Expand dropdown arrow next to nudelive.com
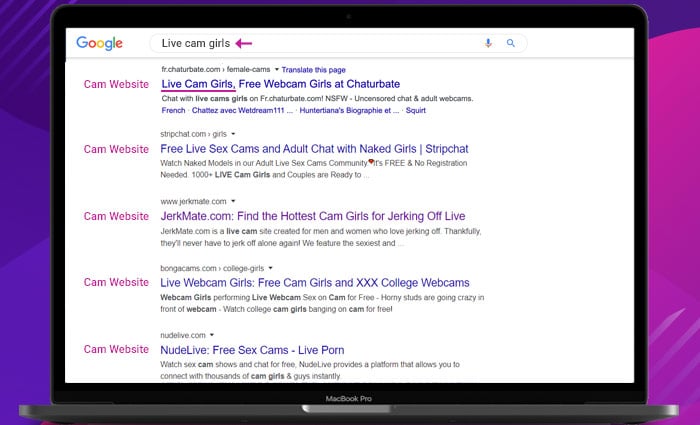The height and width of the screenshot is (425, 700). coord(212,335)
